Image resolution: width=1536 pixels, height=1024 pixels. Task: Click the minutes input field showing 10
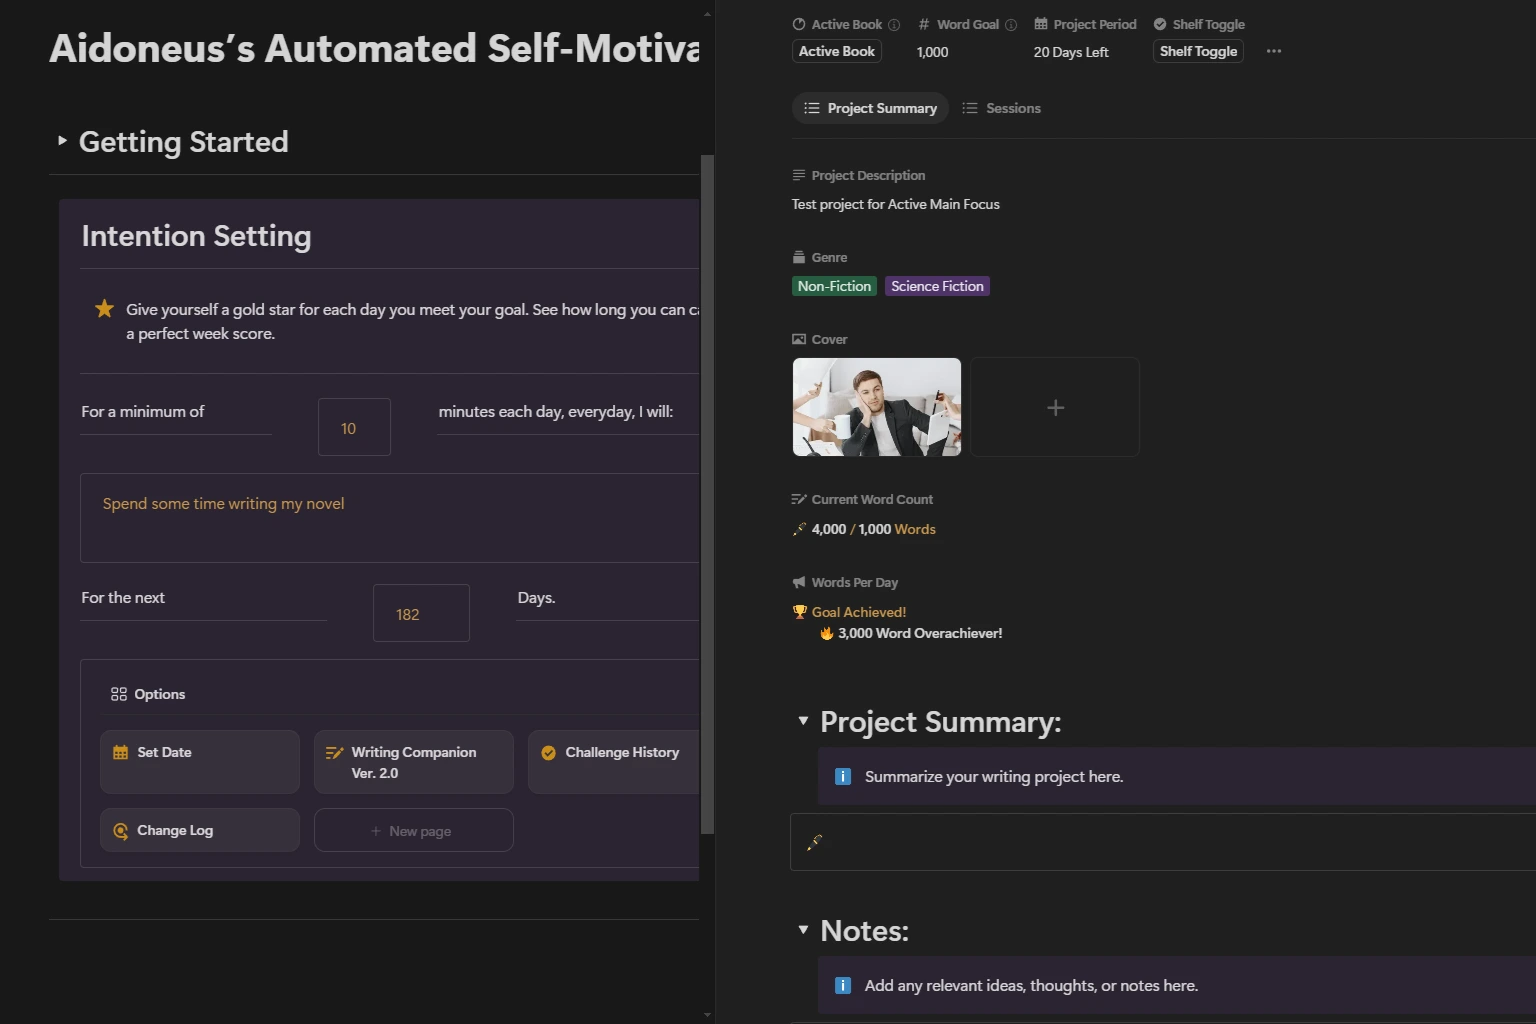pyautogui.click(x=354, y=428)
